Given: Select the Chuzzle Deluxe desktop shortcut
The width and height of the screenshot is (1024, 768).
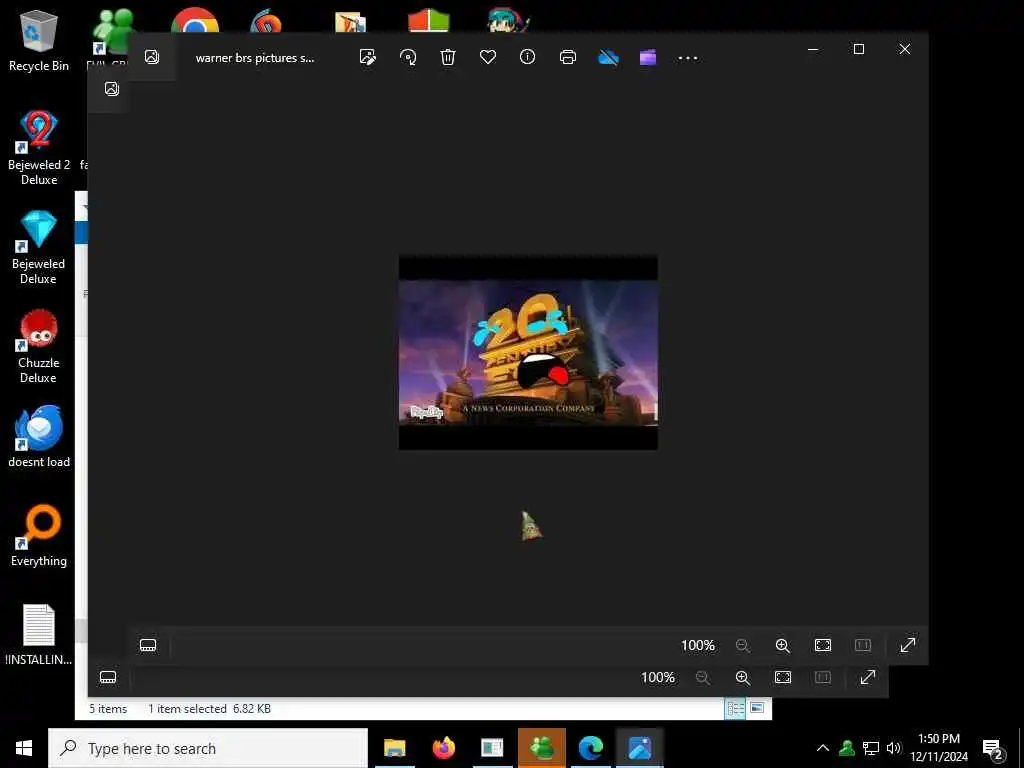Looking at the screenshot, I should (39, 346).
